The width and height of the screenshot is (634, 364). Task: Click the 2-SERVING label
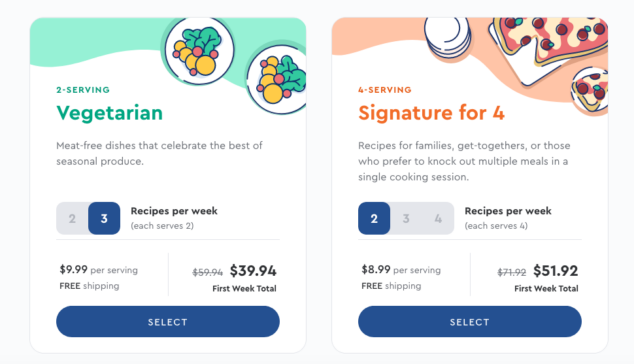pyautogui.click(x=83, y=90)
